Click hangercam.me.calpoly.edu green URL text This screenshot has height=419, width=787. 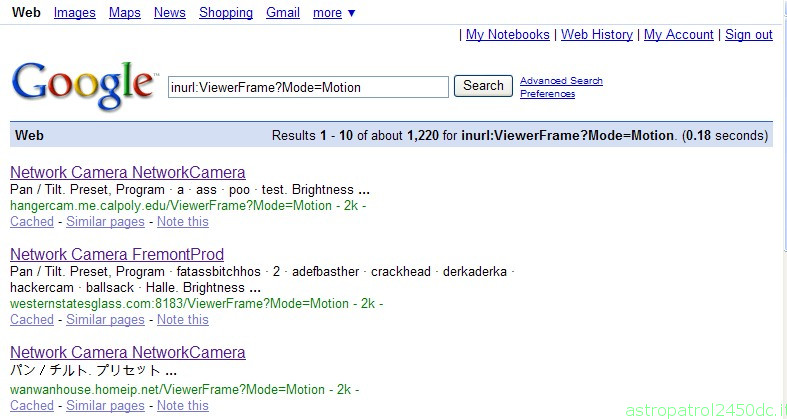click(171, 206)
